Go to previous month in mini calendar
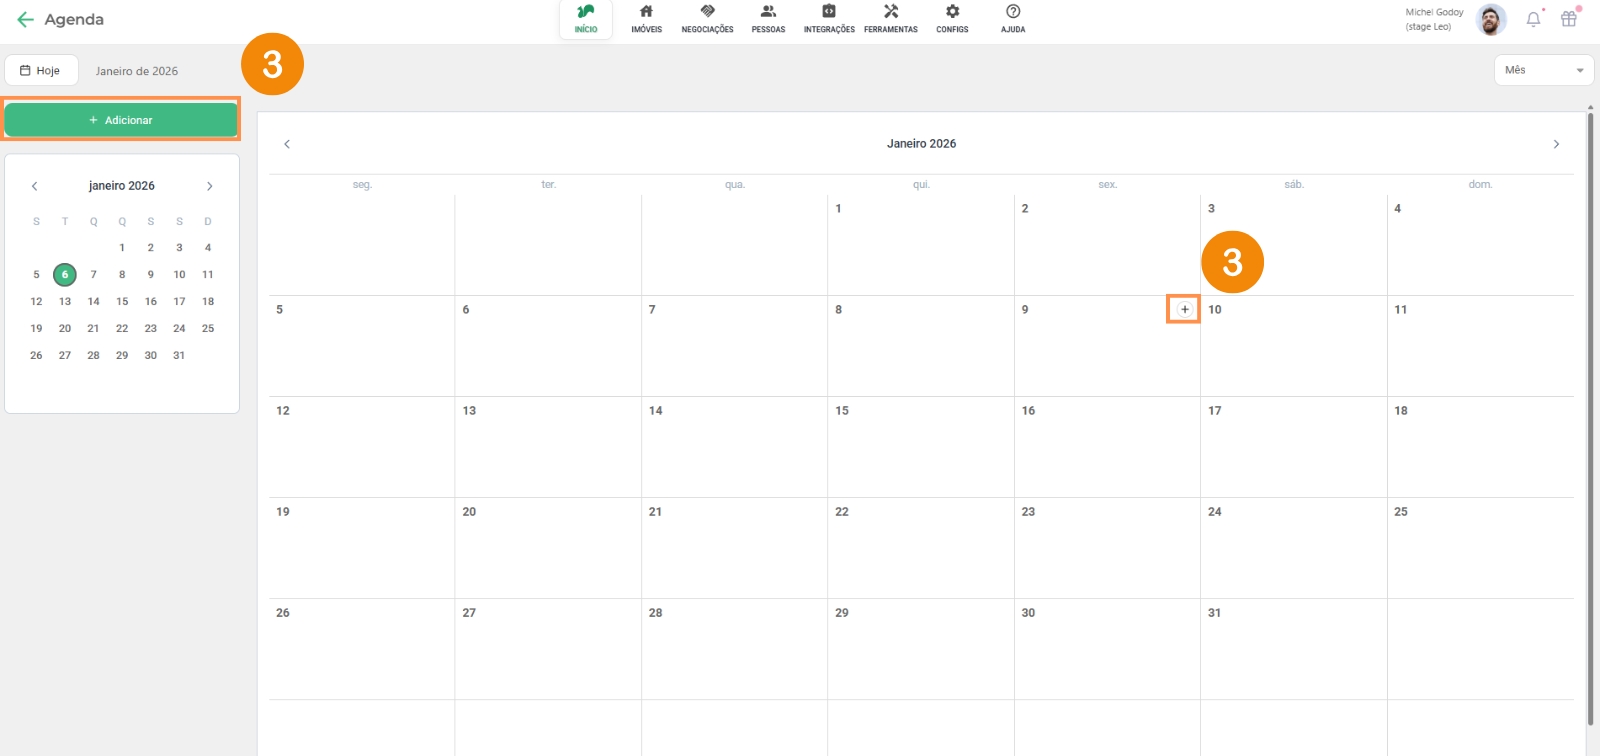This screenshot has height=756, width=1600. coord(35,186)
